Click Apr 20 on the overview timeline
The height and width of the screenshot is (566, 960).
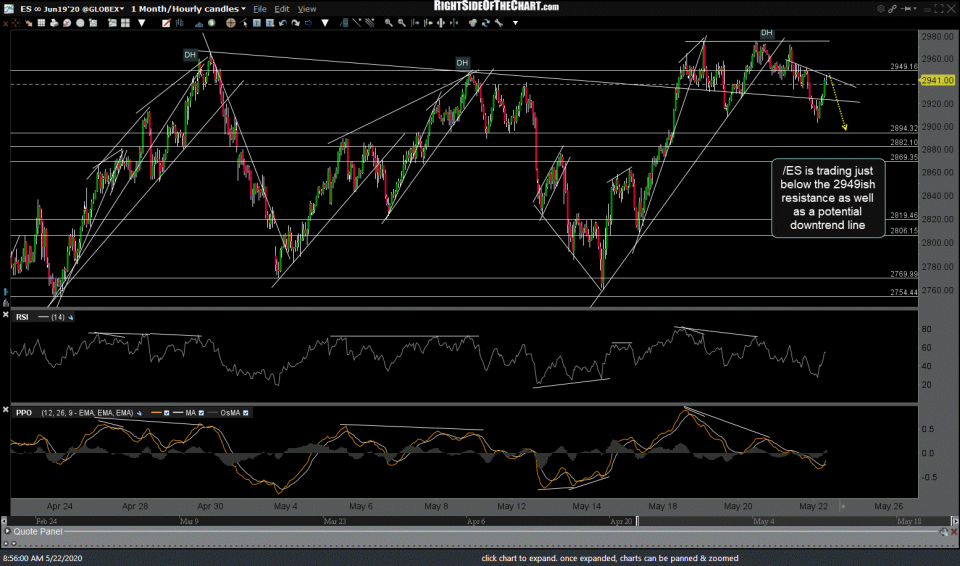tap(621, 521)
